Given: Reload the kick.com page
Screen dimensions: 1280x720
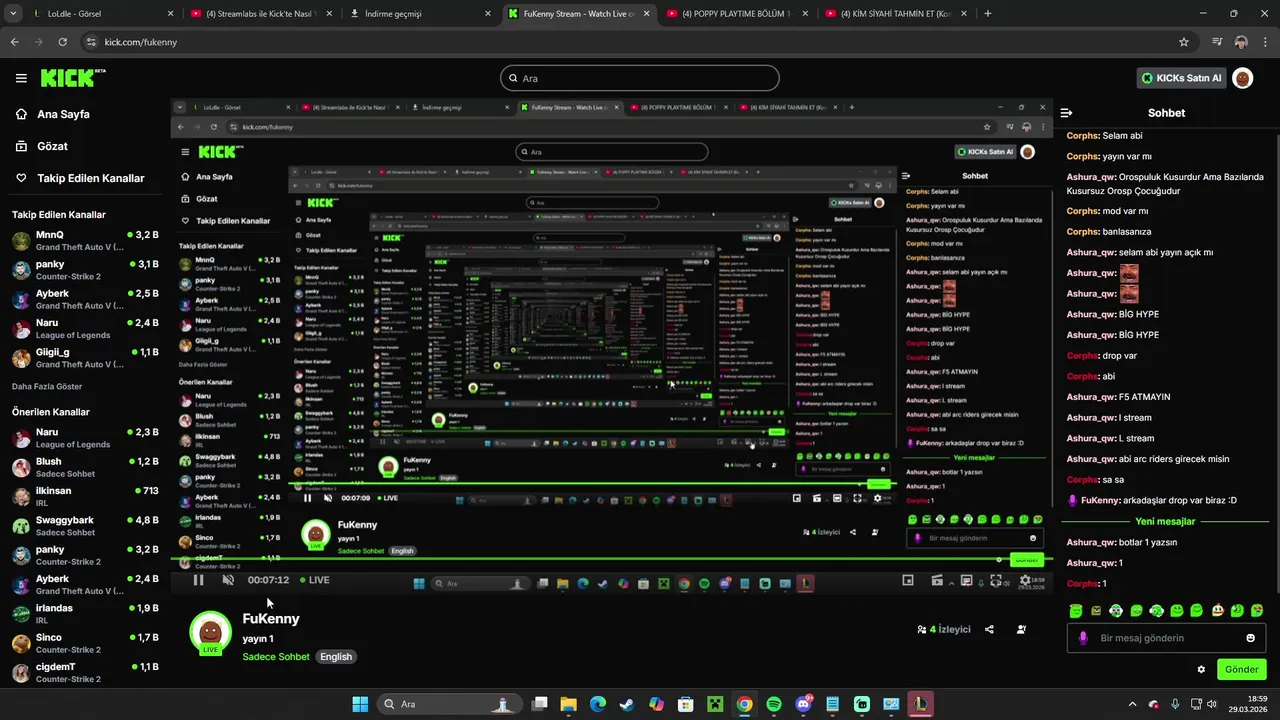Looking at the screenshot, I should click(63, 42).
